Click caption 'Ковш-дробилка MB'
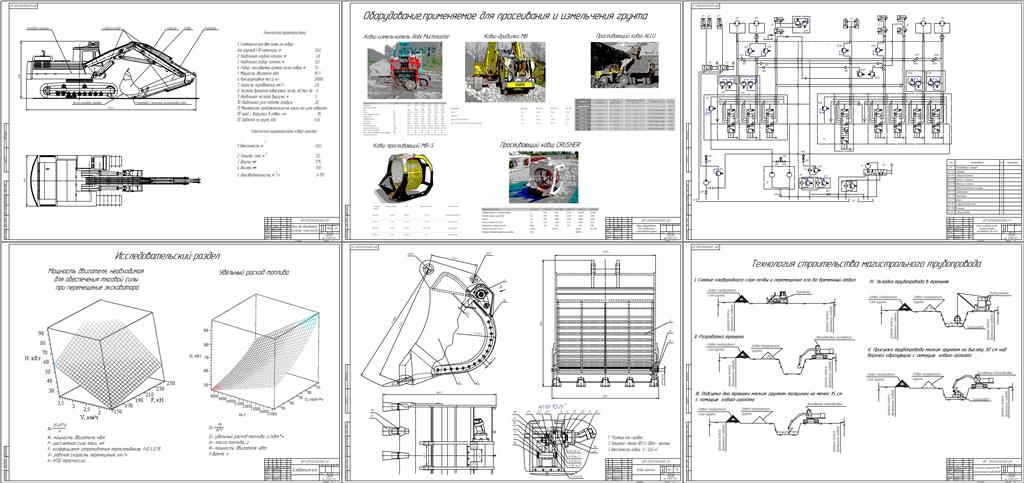This screenshot has width=1024, height=483. (504, 36)
